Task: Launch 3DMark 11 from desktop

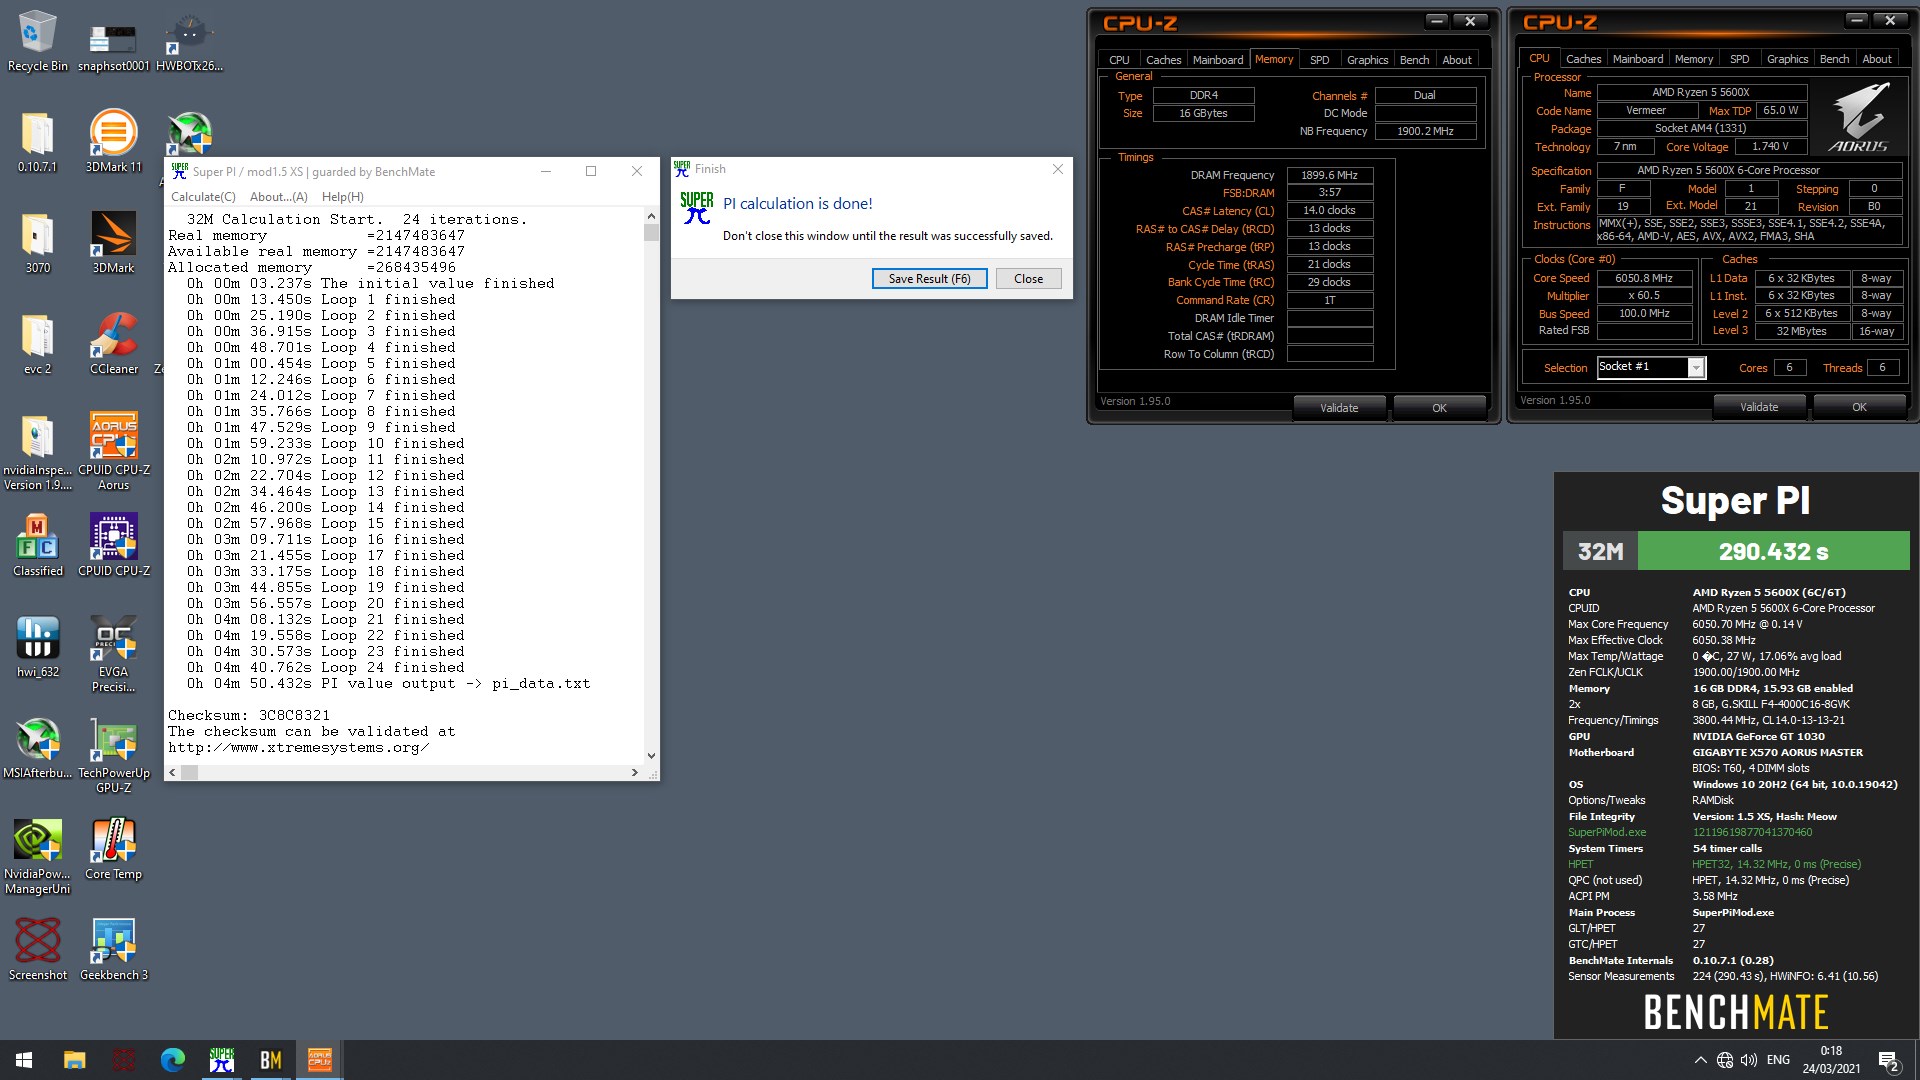Action: click(x=113, y=142)
